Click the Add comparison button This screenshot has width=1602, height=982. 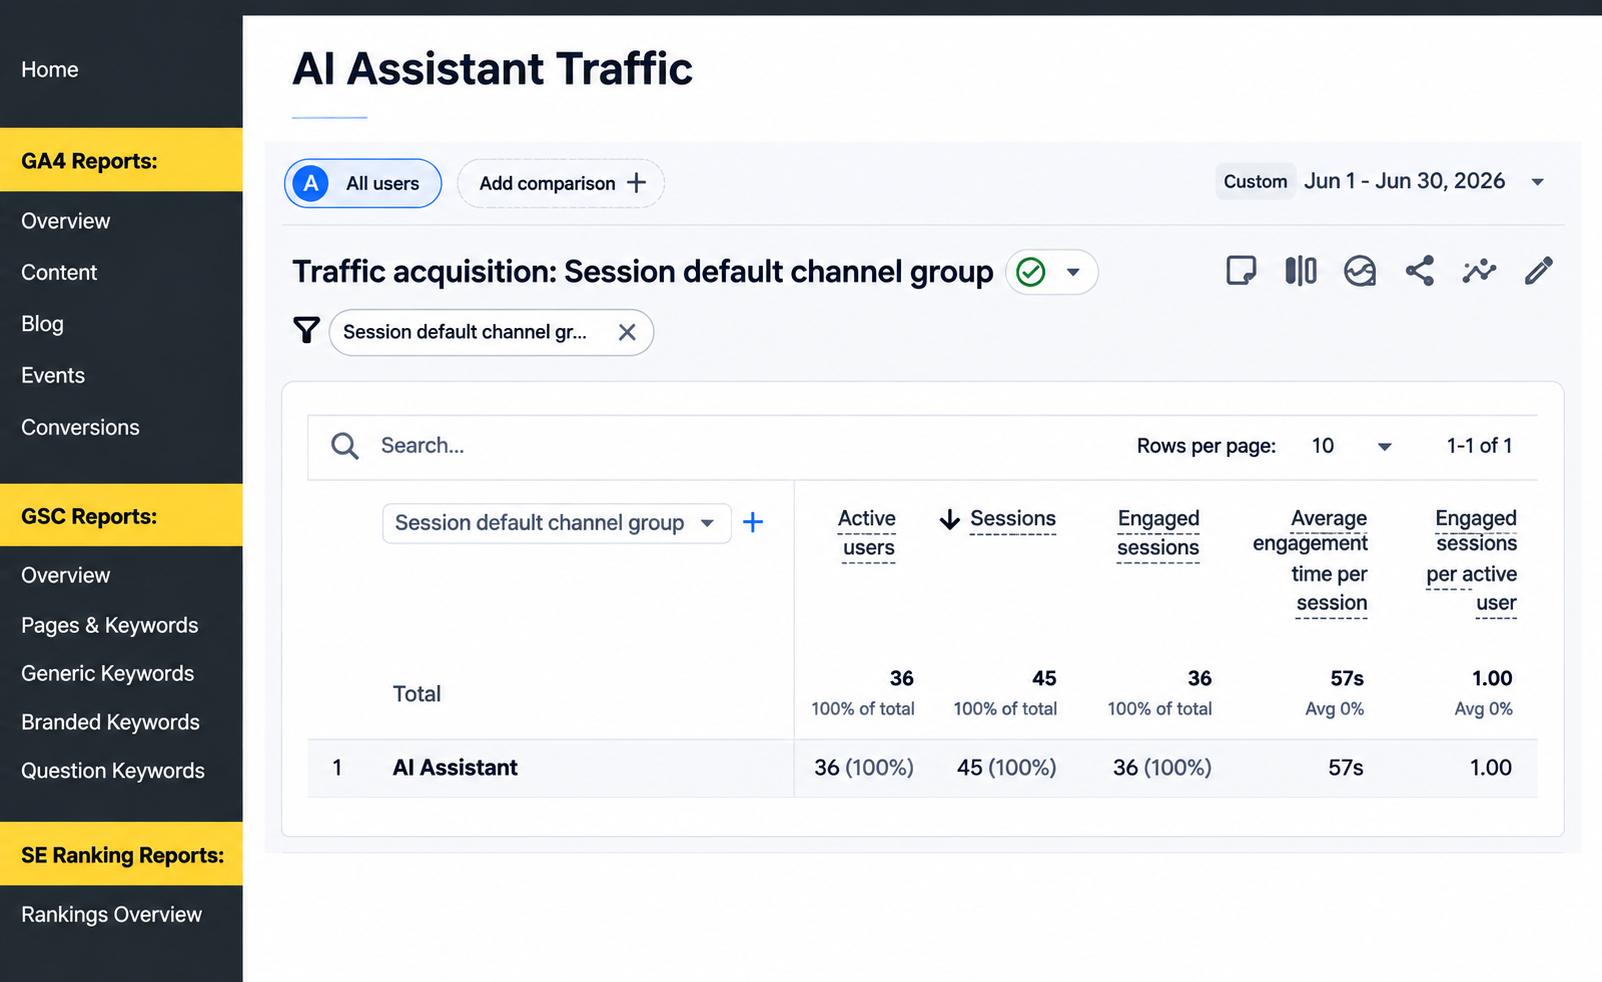[561, 183]
